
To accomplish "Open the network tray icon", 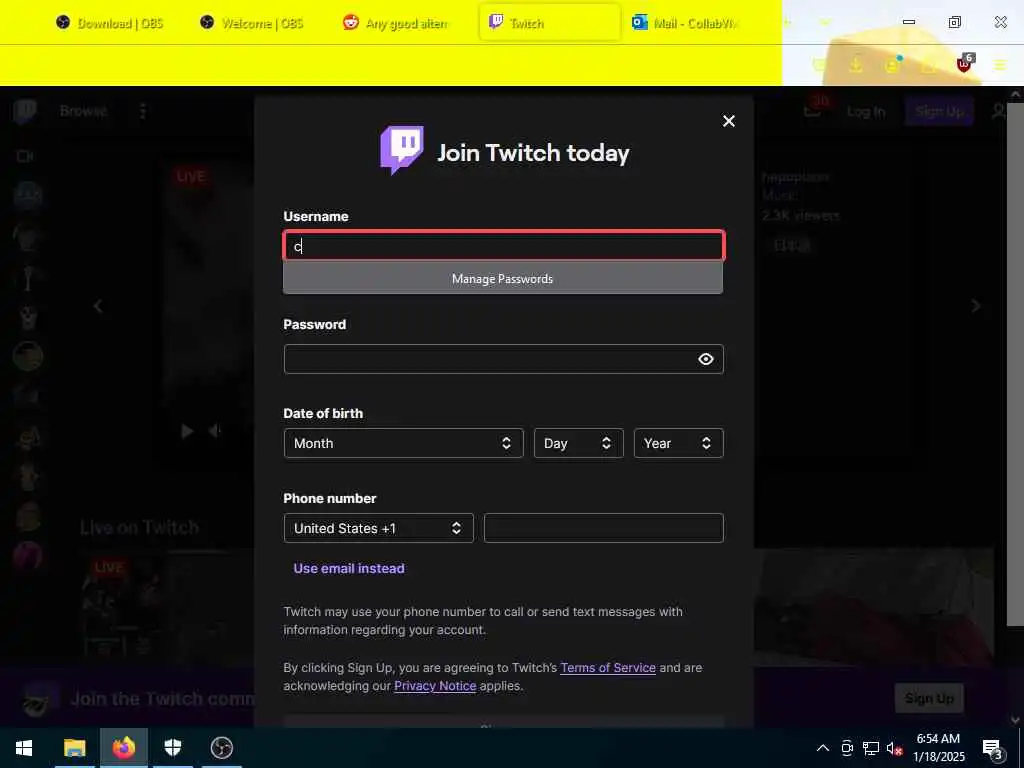I will (x=871, y=748).
